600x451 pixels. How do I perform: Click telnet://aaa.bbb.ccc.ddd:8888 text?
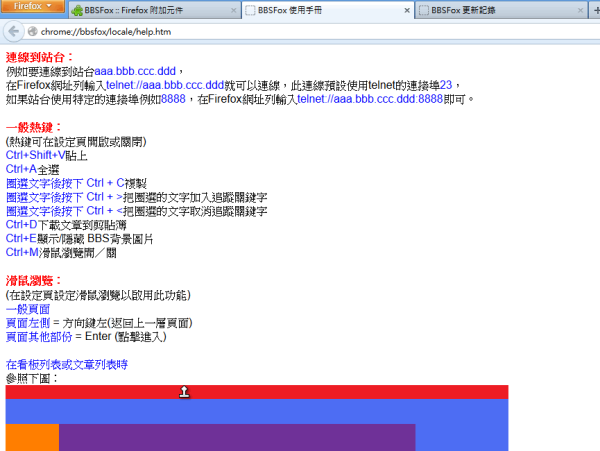(x=370, y=99)
